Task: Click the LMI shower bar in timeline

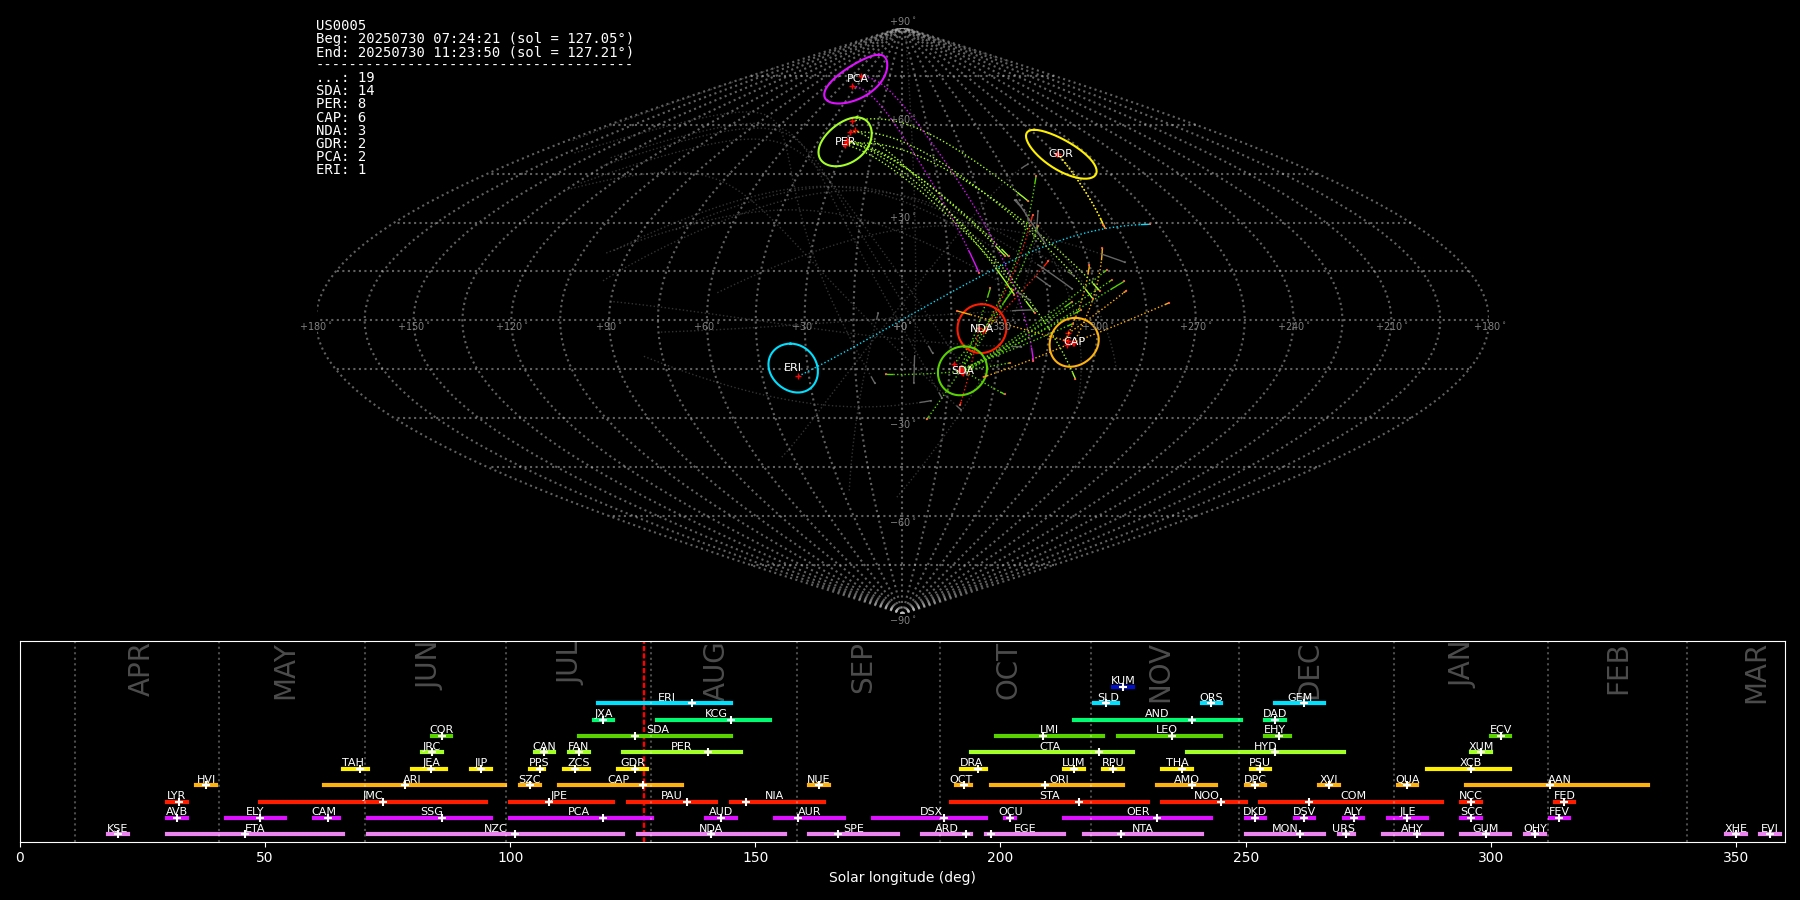Action: pos(1049,736)
